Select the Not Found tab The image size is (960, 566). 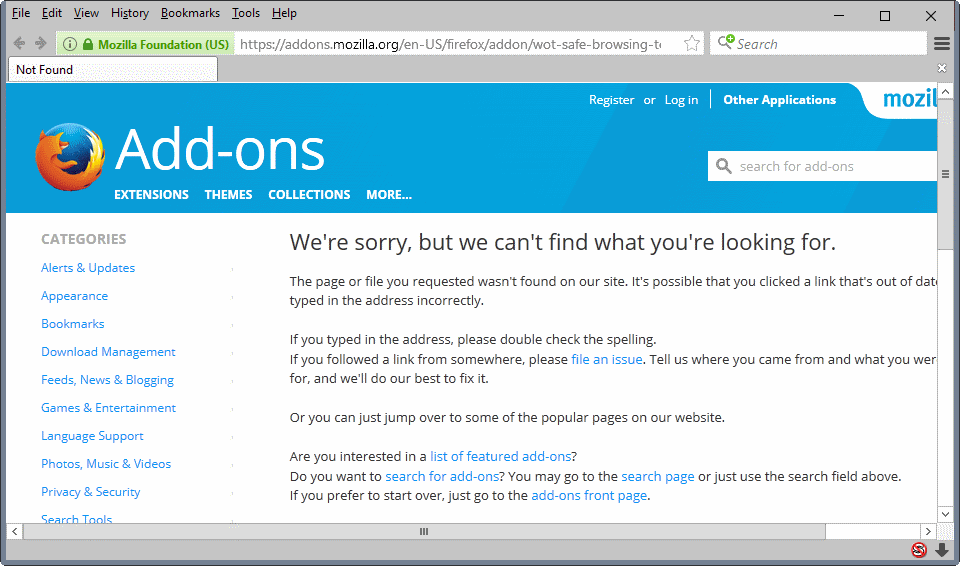[x=113, y=69]
